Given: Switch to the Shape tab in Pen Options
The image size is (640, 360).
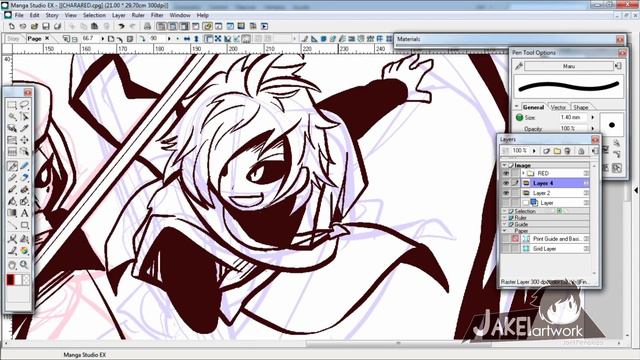Looking at the screenshot, I should click(x=580, y=107).
